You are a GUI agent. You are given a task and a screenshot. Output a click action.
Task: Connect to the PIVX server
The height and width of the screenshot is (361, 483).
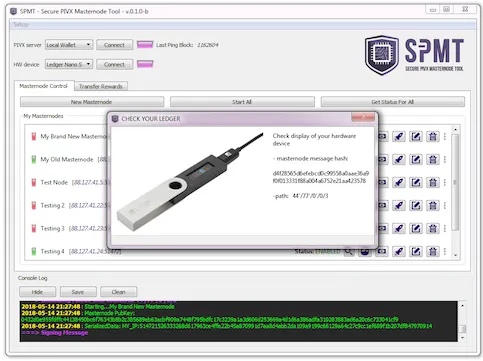point(114,45)
